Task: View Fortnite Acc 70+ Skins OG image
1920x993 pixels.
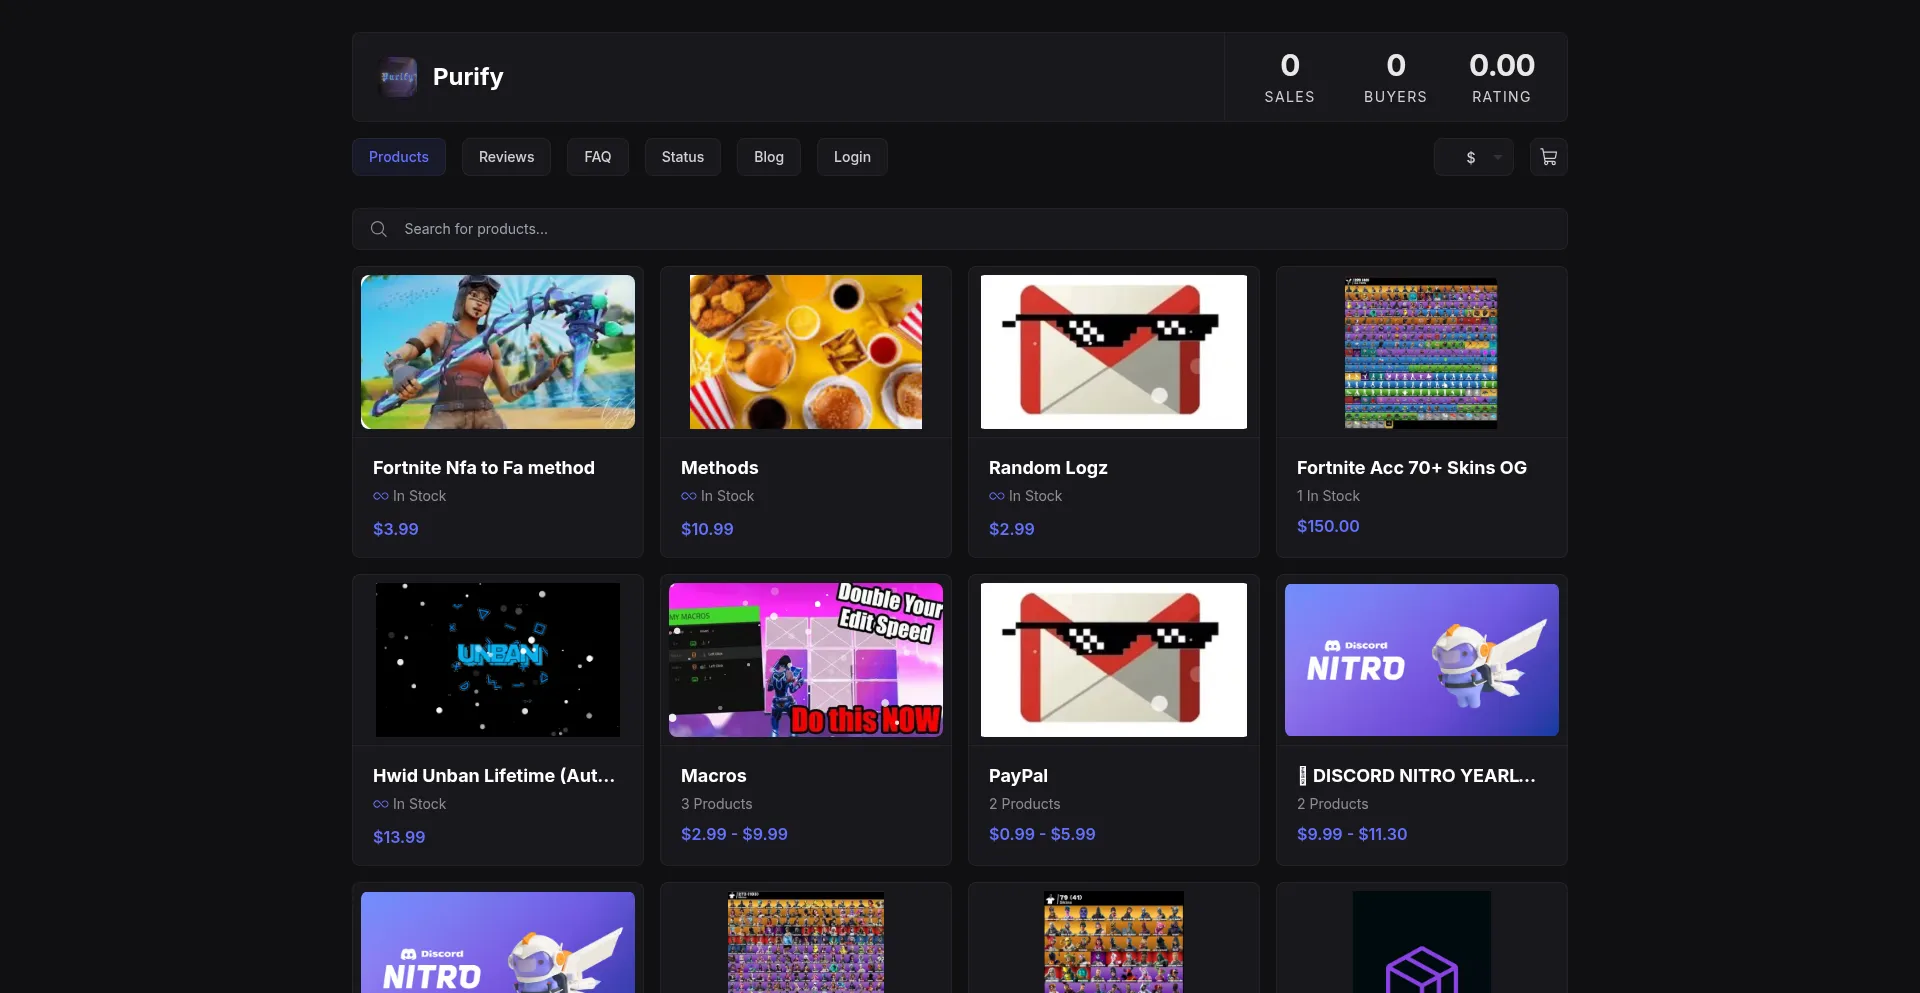Action: (1421, 352)
